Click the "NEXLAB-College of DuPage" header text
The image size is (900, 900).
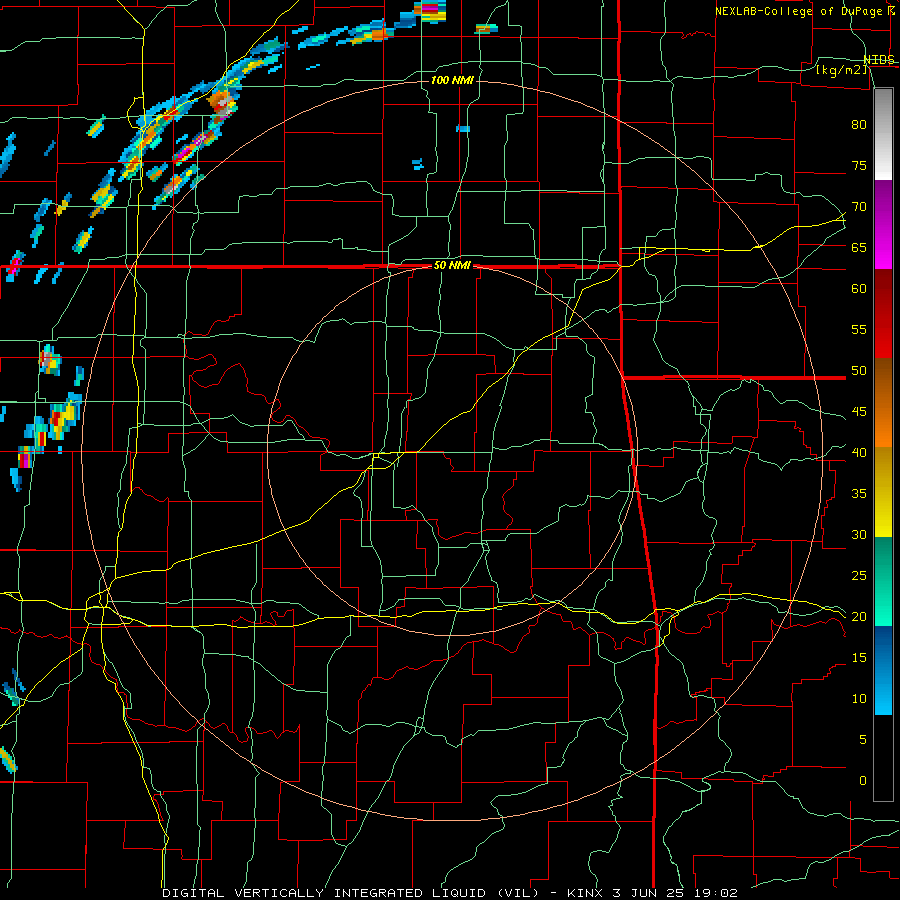click(801, 11)
